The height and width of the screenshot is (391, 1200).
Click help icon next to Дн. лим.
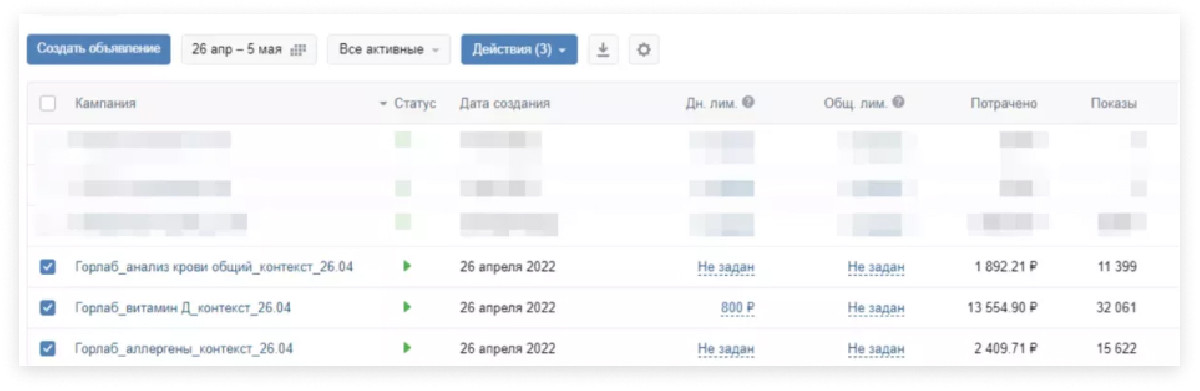coord(748,103)
